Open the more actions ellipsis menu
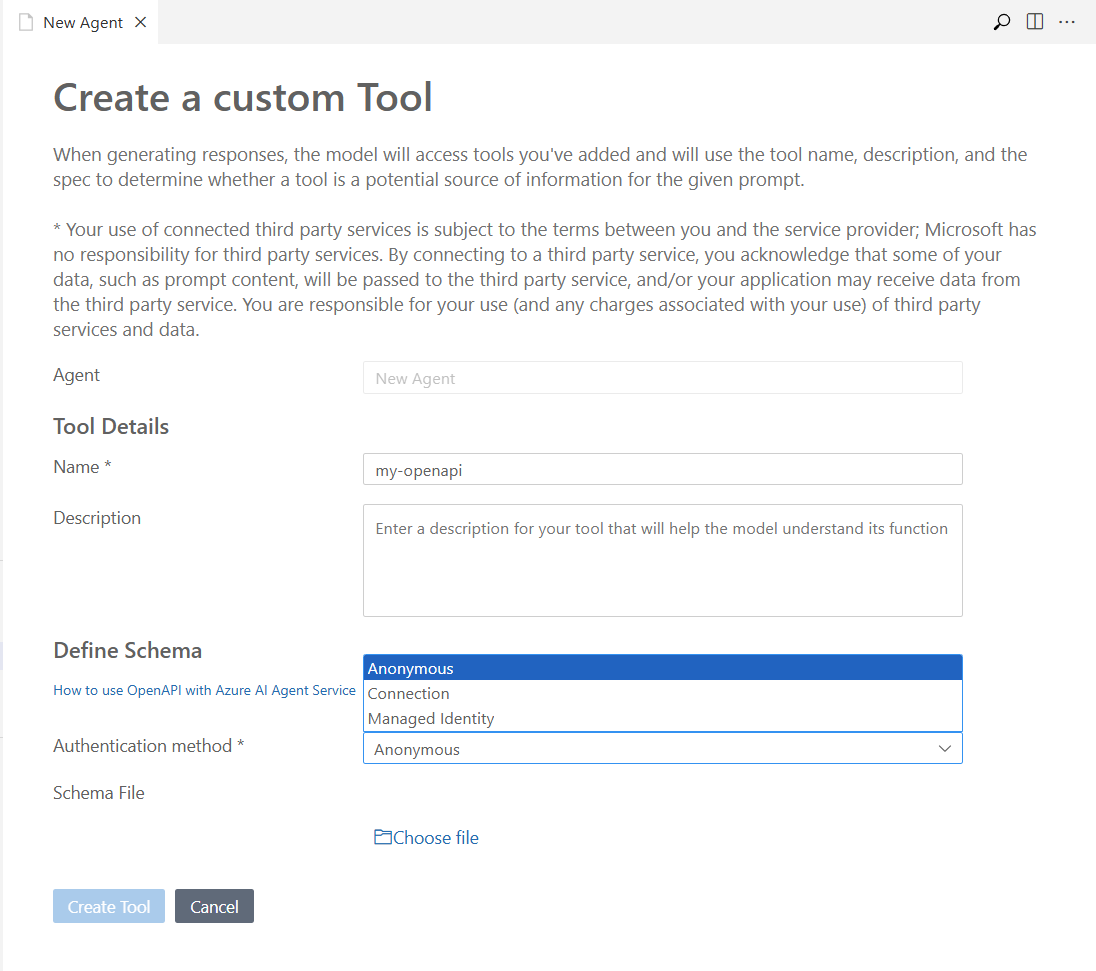 click(1066, 21)
